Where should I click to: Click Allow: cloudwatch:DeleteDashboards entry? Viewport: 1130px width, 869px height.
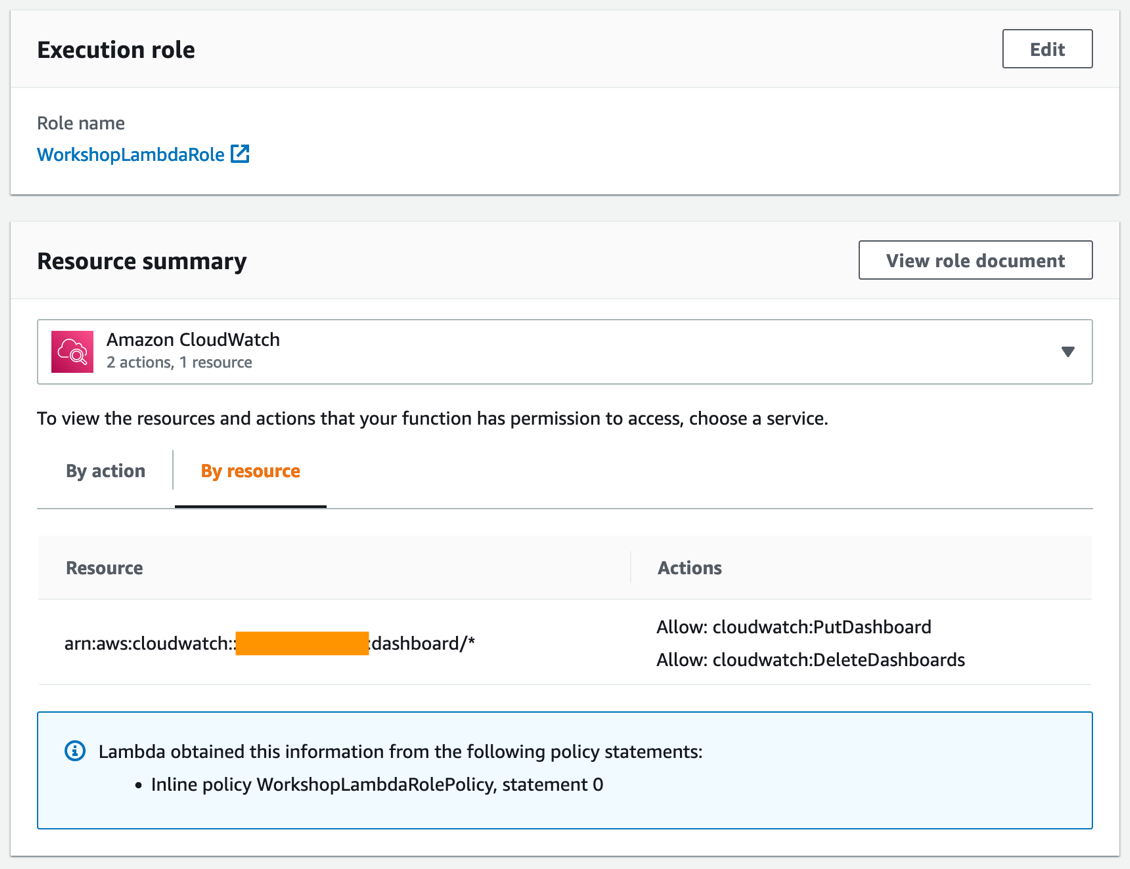click(811, 660)
